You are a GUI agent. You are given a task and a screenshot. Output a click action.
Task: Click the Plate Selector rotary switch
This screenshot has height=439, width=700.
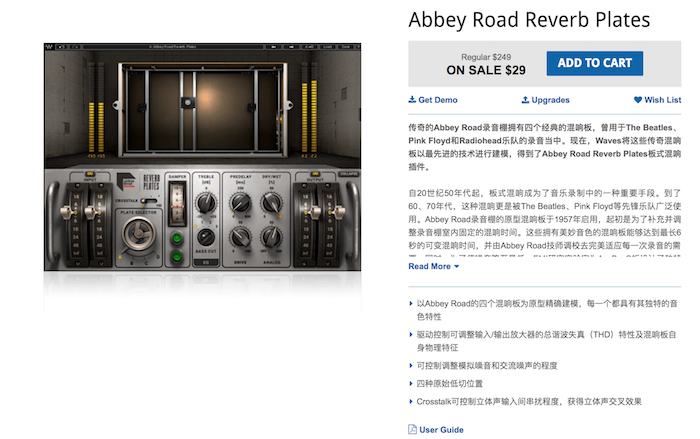[138, 234]
